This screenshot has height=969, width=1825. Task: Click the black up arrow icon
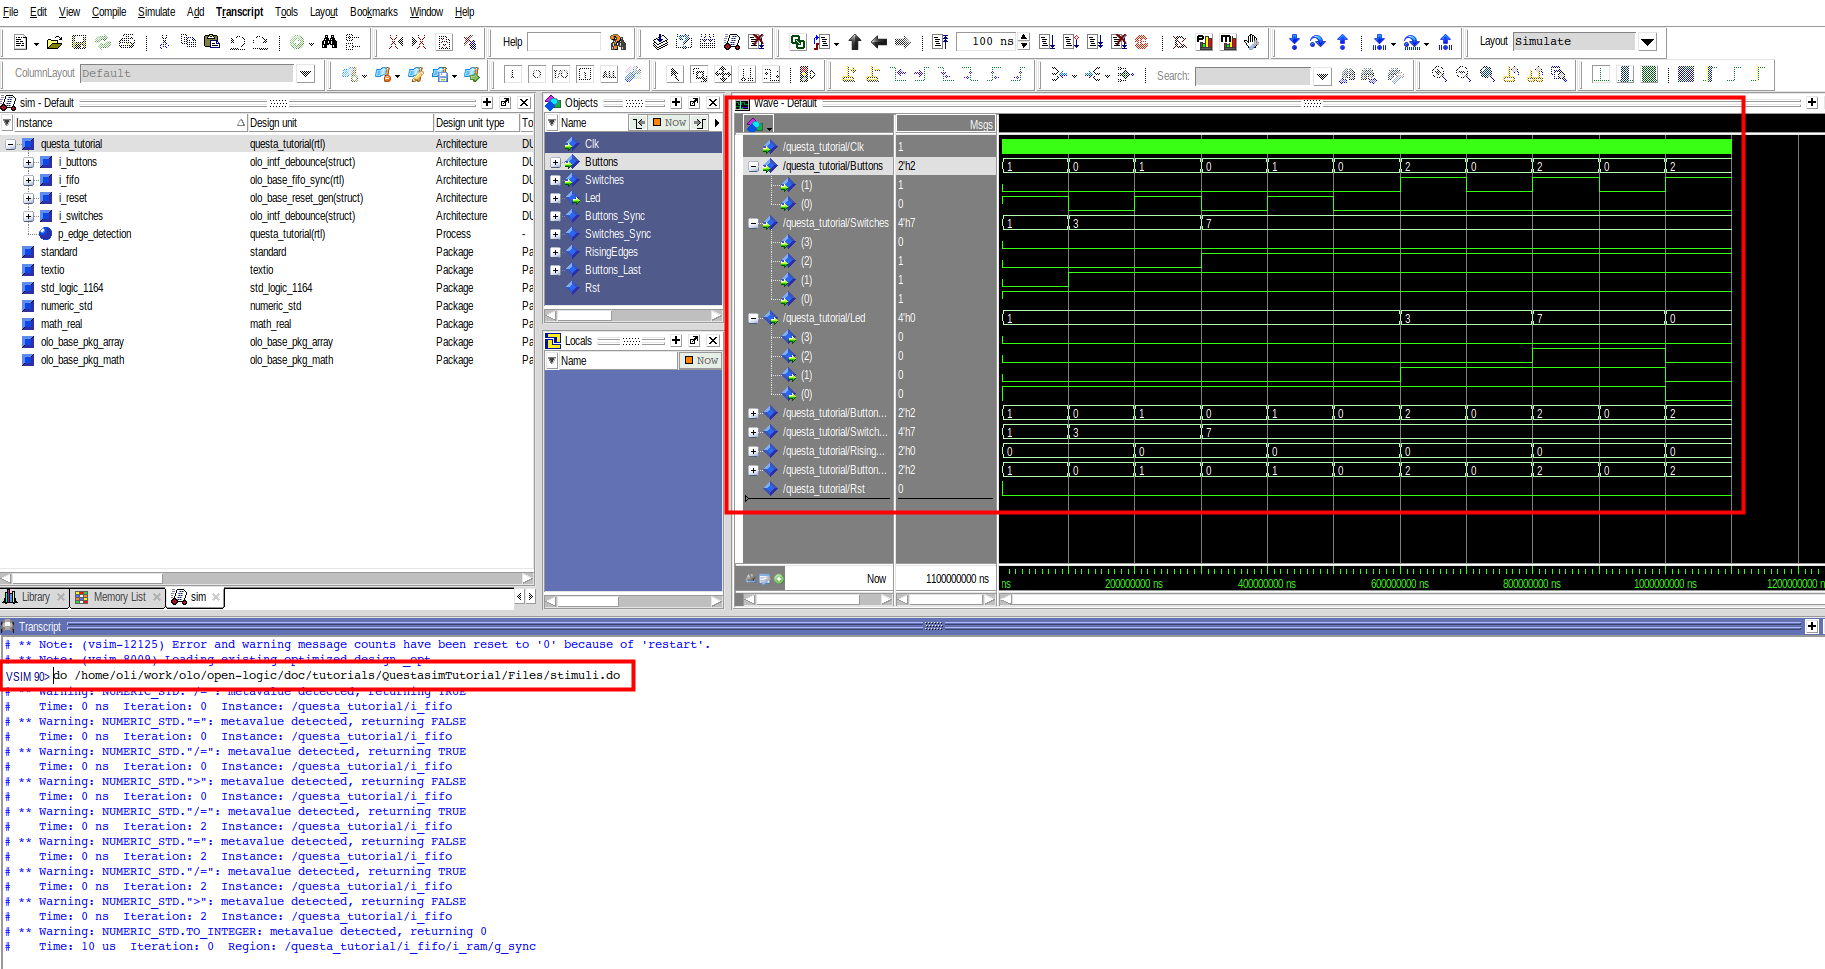click(x=855, y=42)
